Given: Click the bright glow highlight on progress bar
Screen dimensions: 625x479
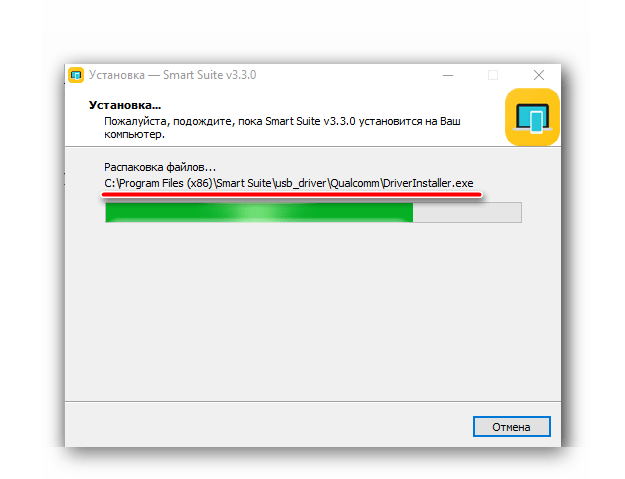Looking at the screenshot, I should pos(259,212).
